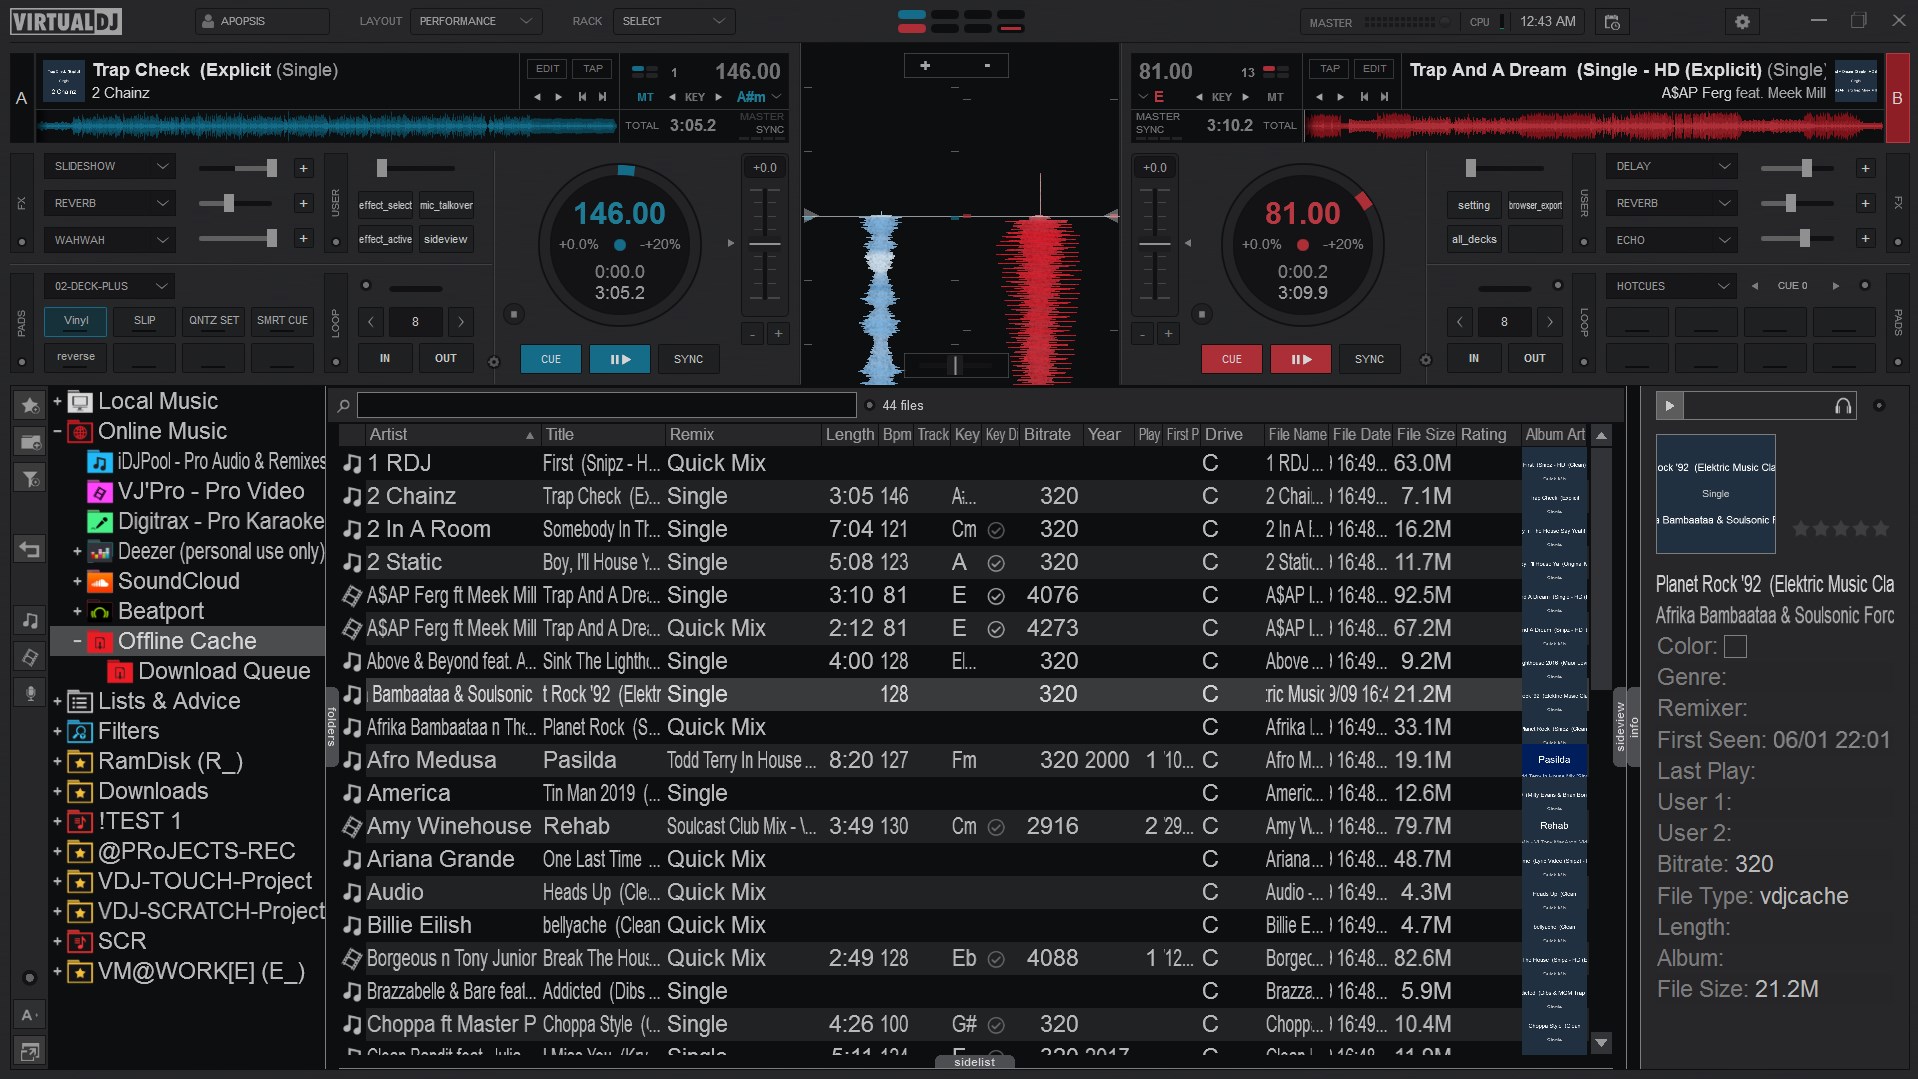Sort by the Title column header
Image resolution: width=1918 pixels, height=1079 pixels.
603,434
